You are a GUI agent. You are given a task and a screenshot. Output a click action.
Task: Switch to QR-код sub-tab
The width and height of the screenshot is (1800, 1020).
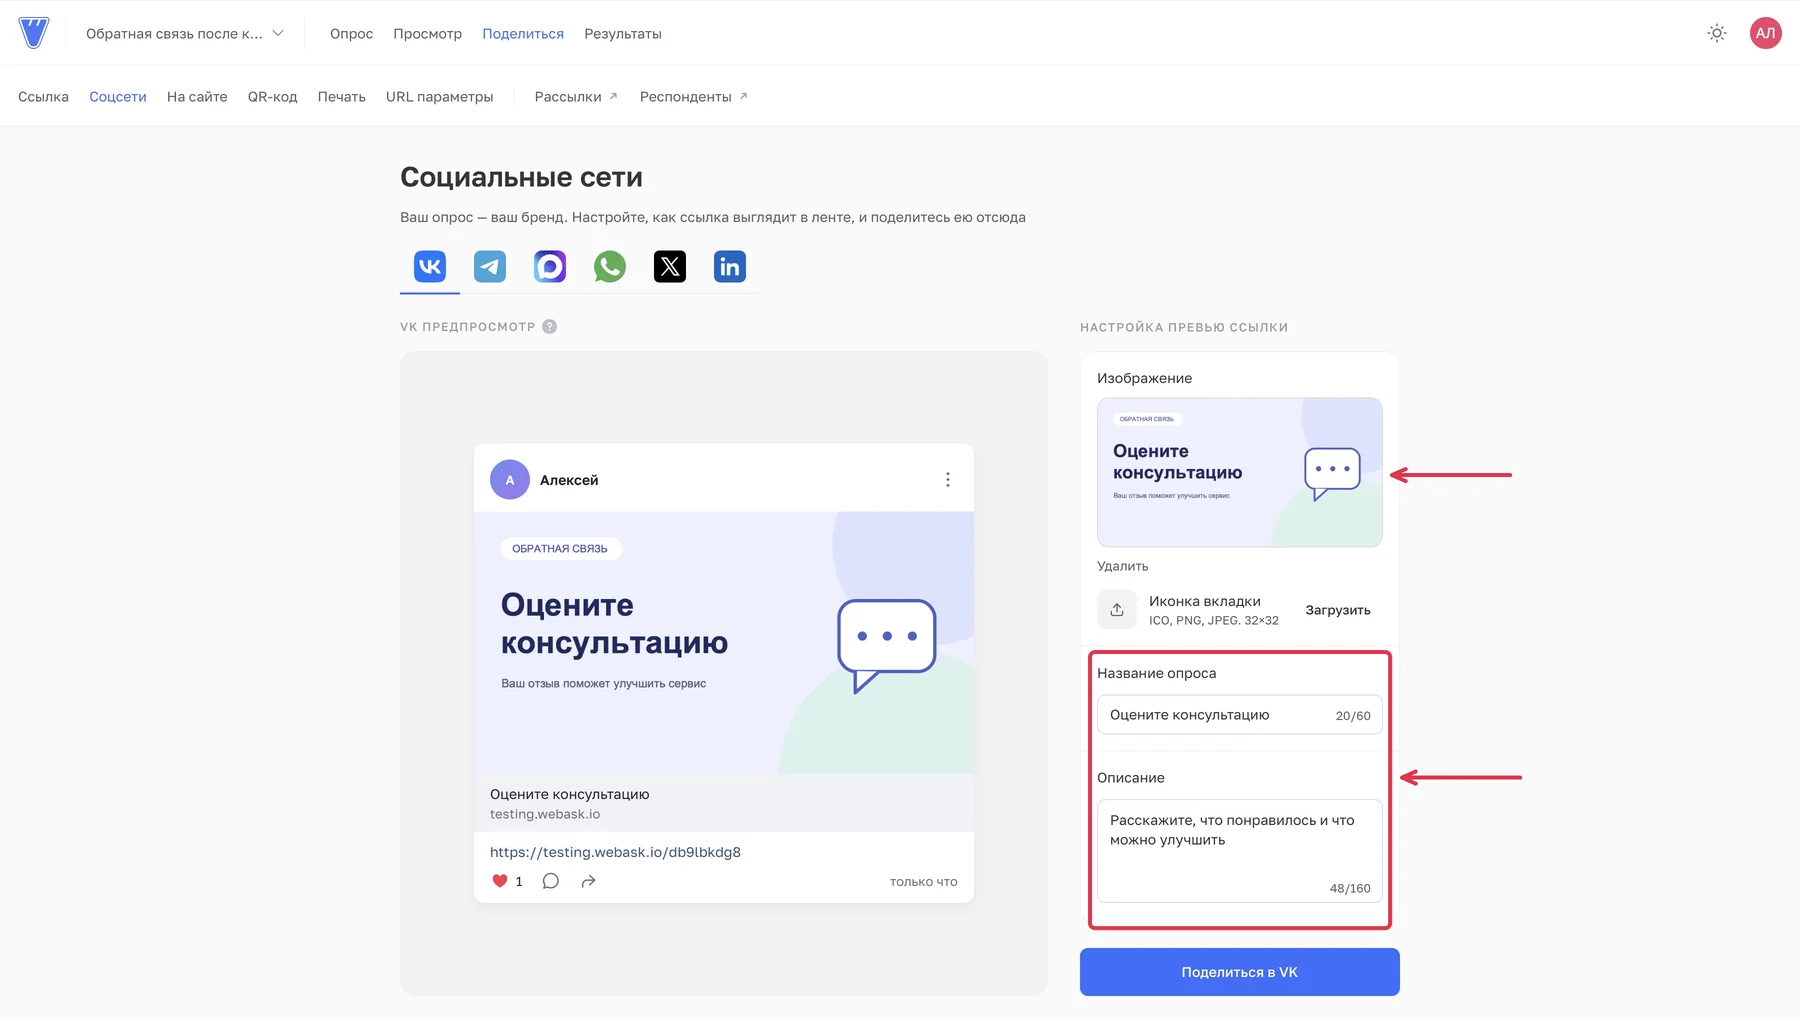[x=272, y=97]
